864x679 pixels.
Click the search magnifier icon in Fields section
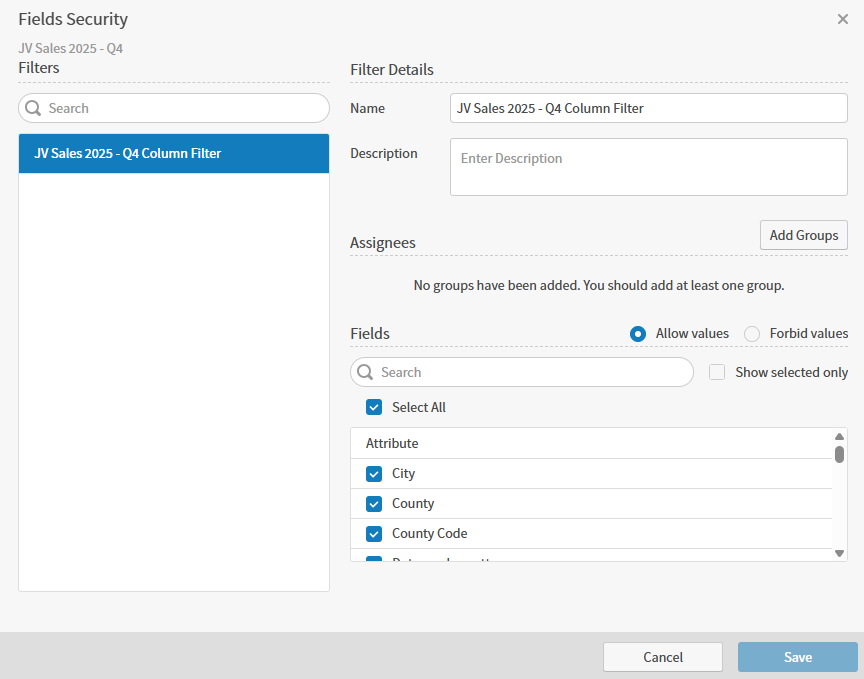(x=367, y=372)
